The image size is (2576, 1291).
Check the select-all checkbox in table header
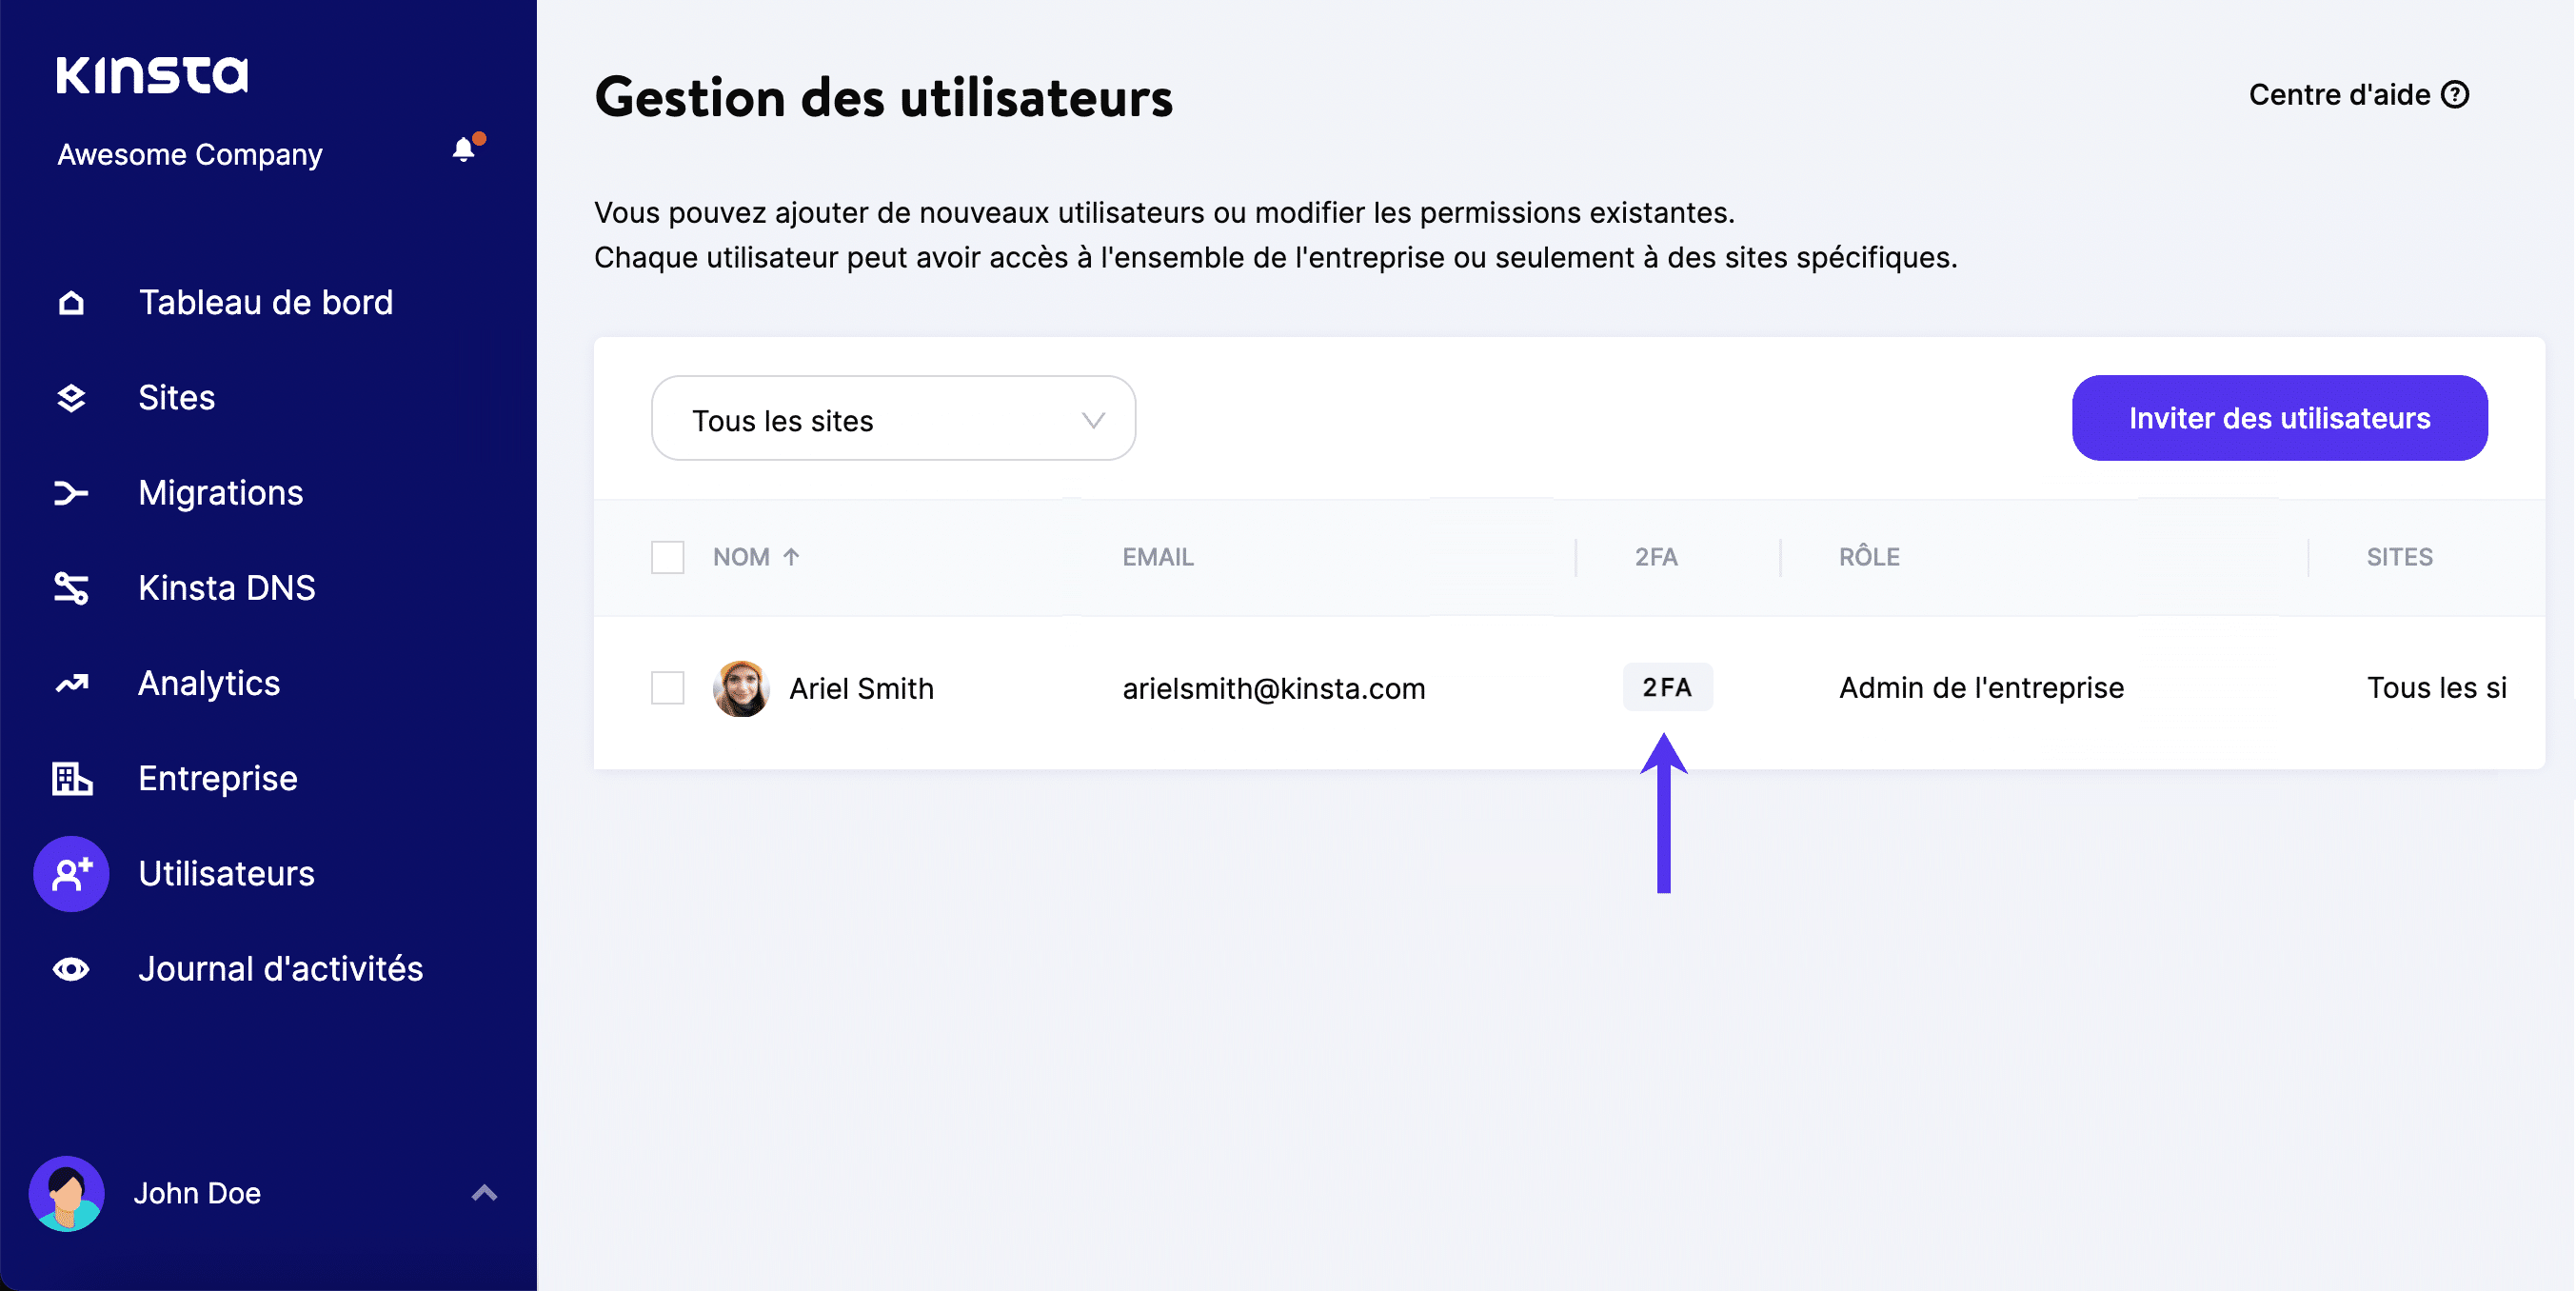(x=667, y=557)
